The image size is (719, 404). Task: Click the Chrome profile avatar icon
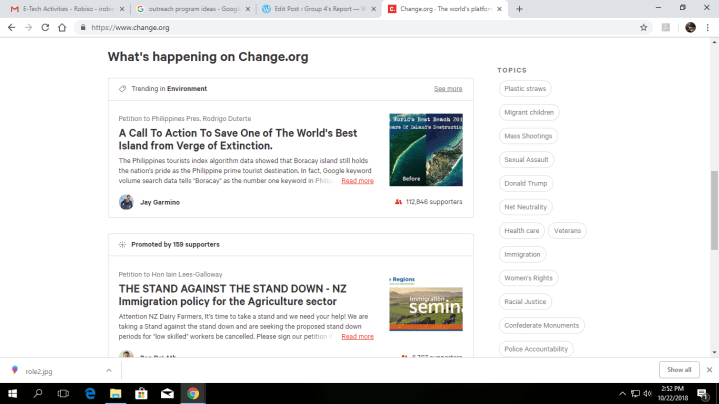[690, 27]
